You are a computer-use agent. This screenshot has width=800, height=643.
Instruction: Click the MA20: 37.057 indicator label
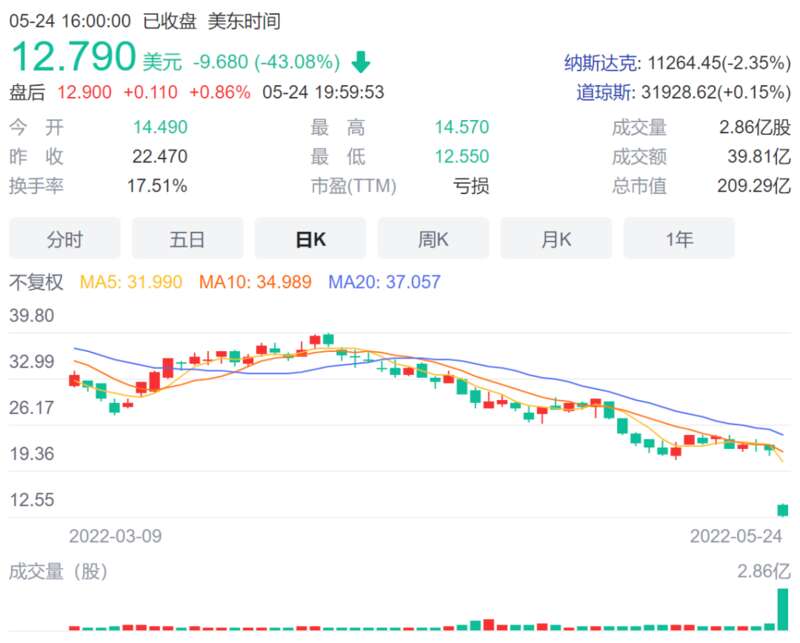point(384,282)
